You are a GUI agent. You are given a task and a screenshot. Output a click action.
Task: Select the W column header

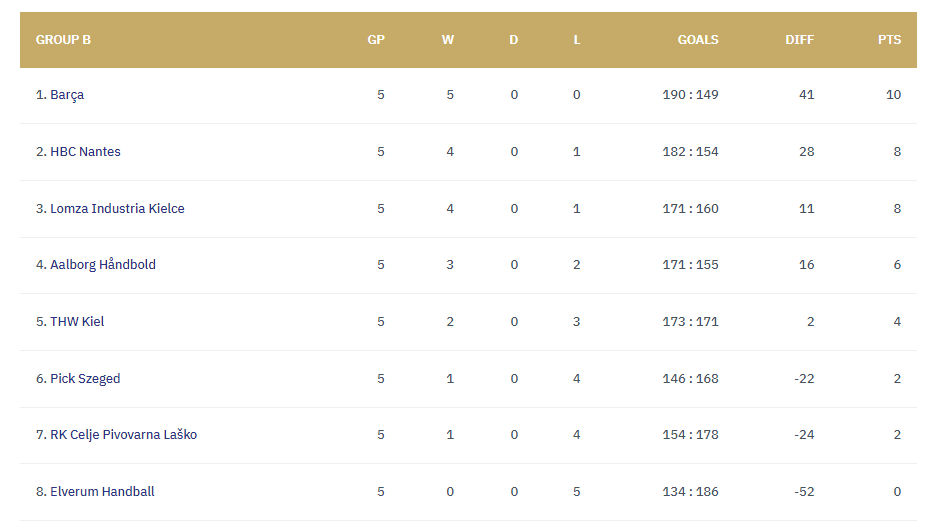click(448, 40)
